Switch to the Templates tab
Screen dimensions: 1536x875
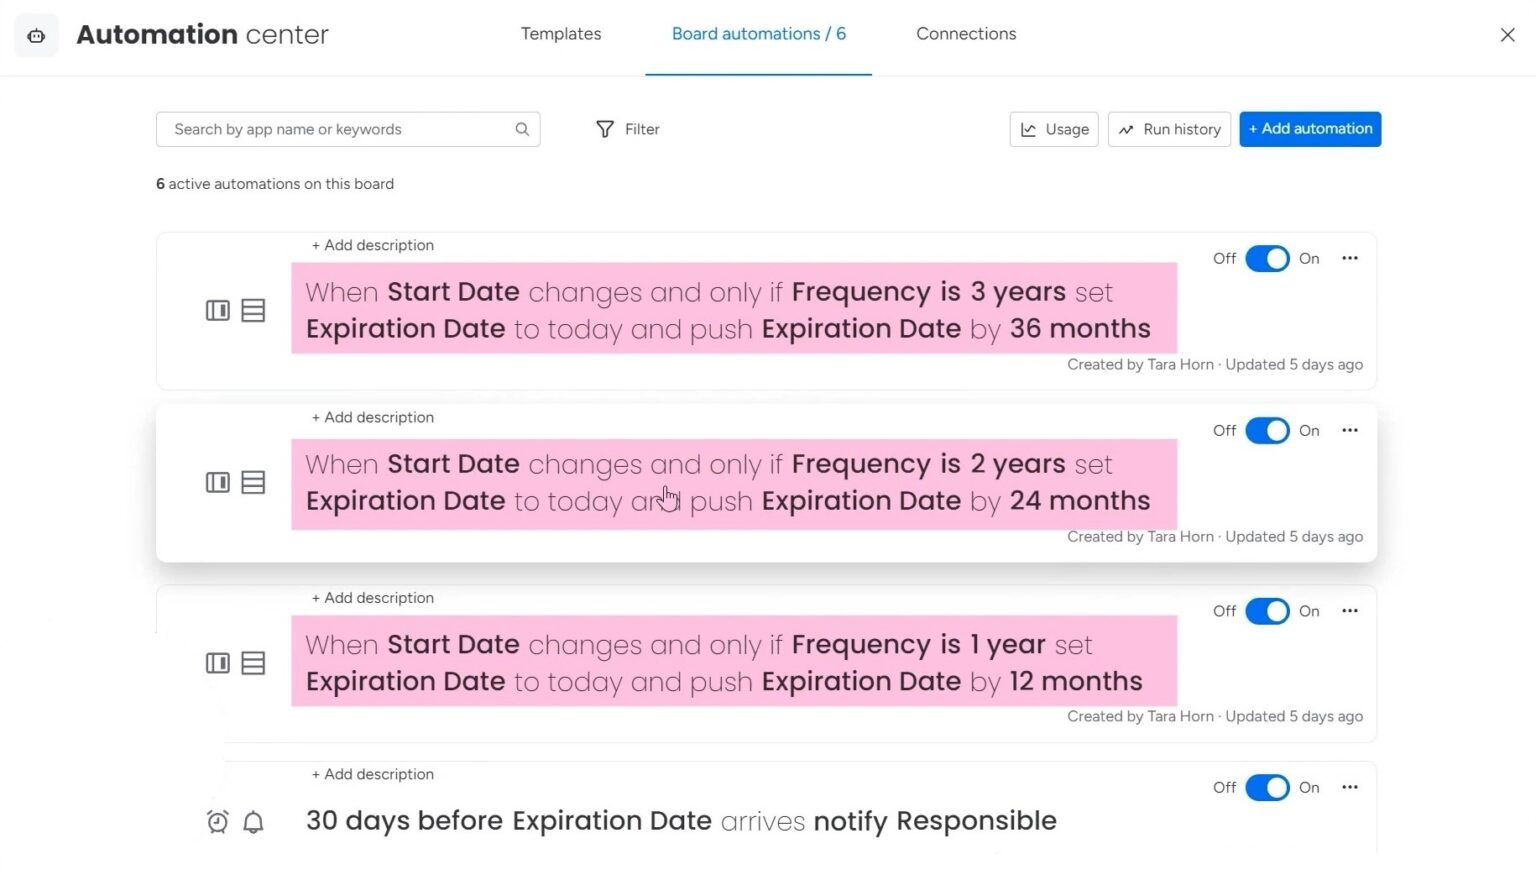(561, 33)
